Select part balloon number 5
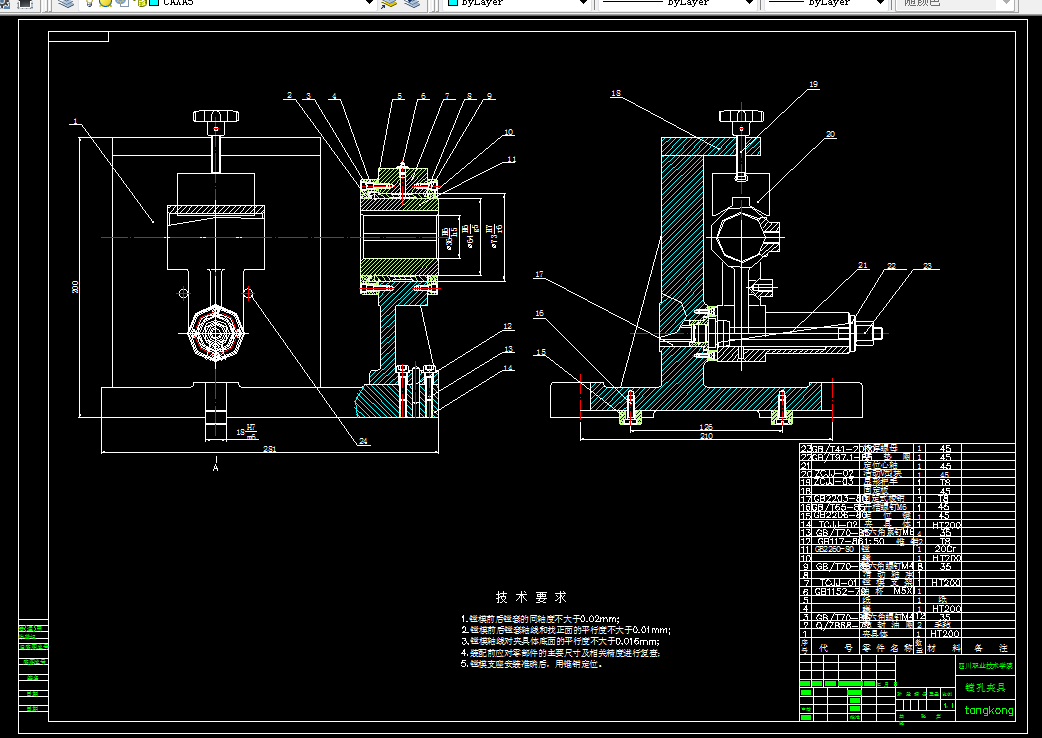This screenshot has width=1042, height=738. coord(399,96)
